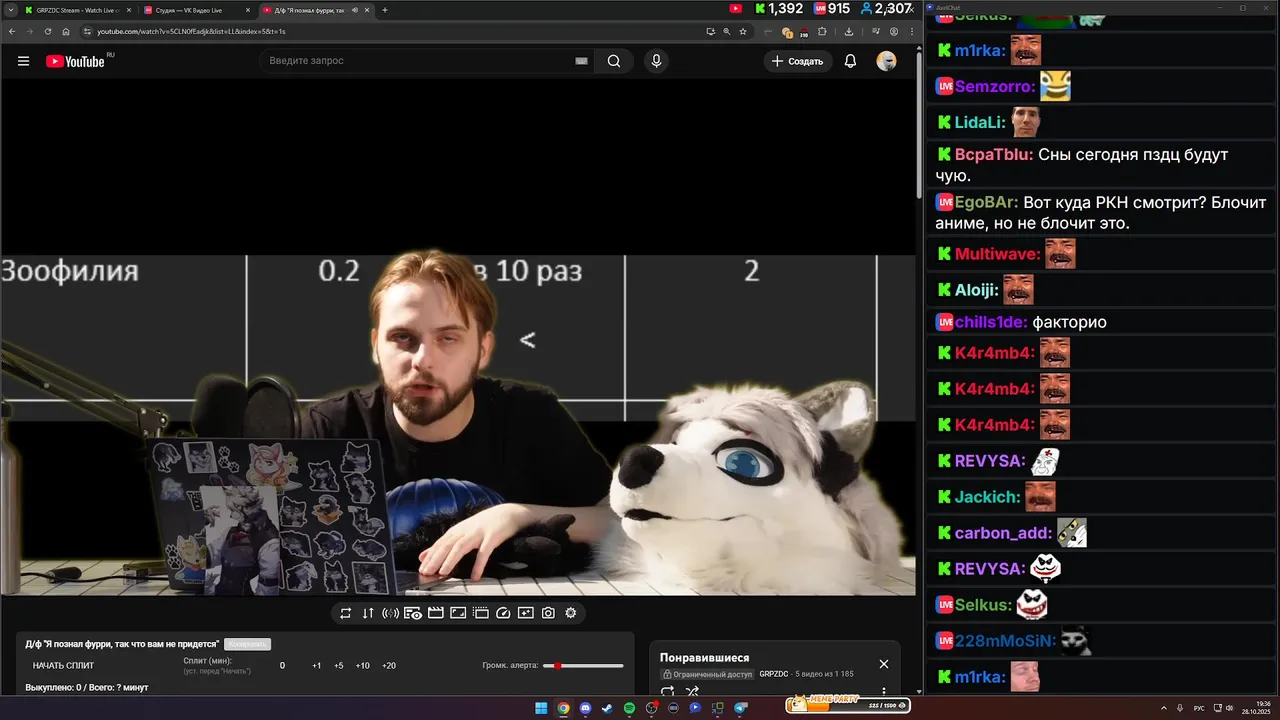The height and width of the screenshot is (720, 1280).
Task: Click the up-down arrows icon in player toolbar
Action: point(368,613)
